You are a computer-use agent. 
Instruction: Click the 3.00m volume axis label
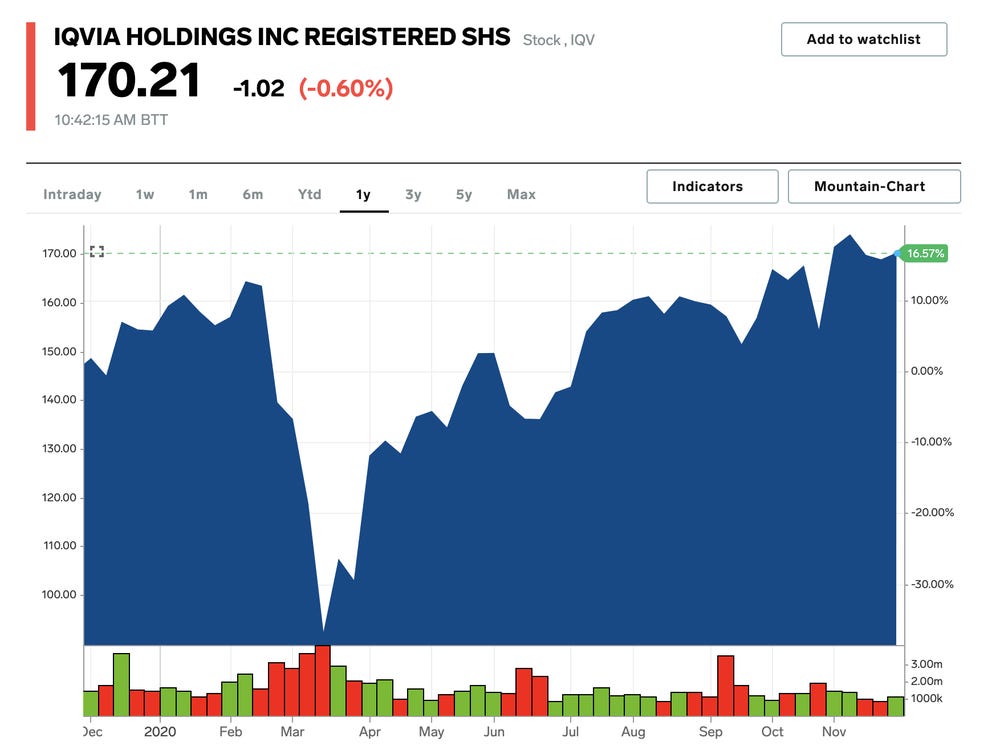tap(927, 664)
